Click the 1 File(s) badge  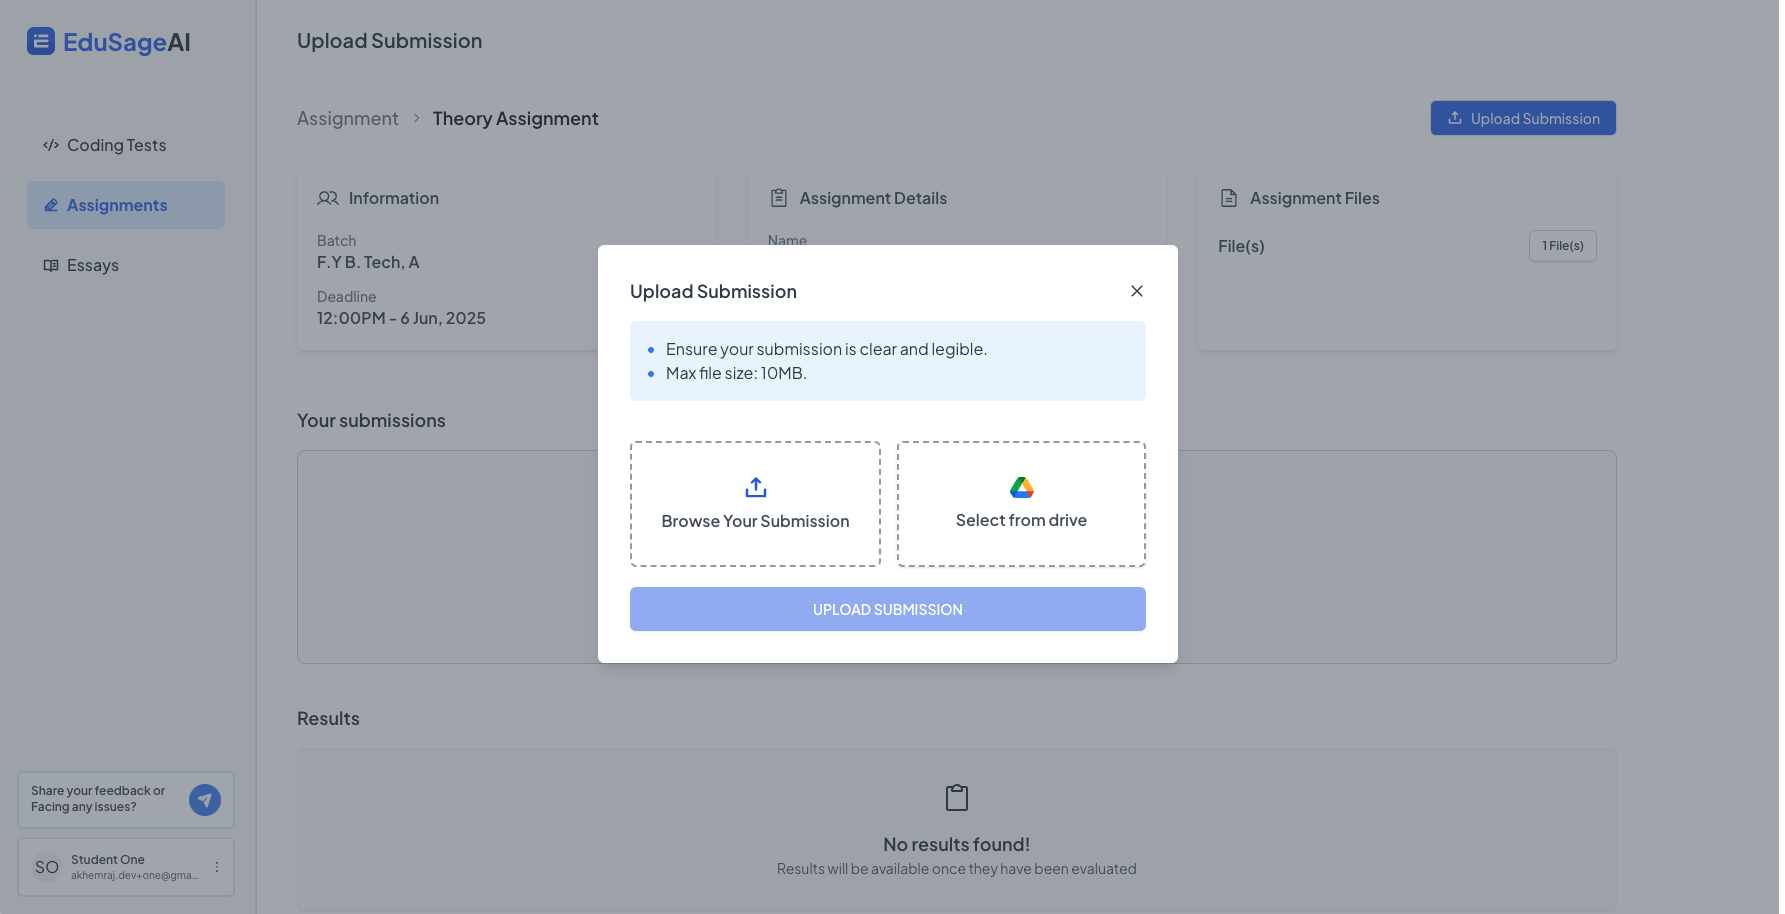(x=1562, y=246)
